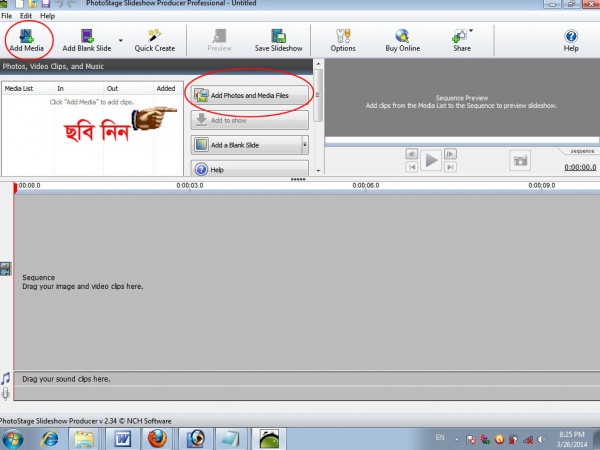This screenshot has width=600, height=450.
Task: Show hidden tray icons arrow
Action: coord(457,439)
